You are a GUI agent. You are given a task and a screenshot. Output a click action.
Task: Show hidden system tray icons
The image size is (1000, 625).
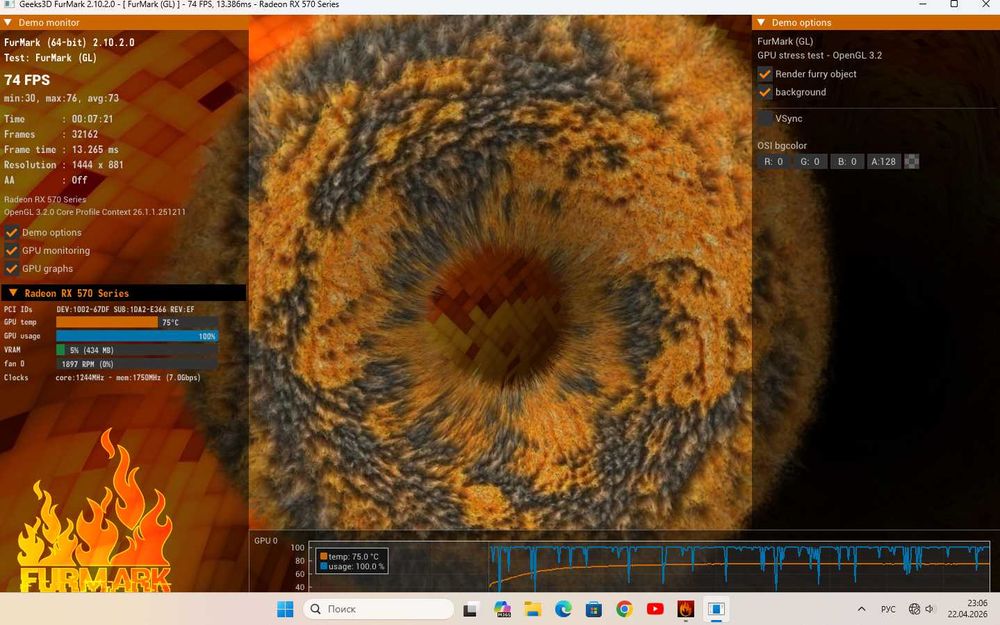pyautogui.click(x=862, y=608)
